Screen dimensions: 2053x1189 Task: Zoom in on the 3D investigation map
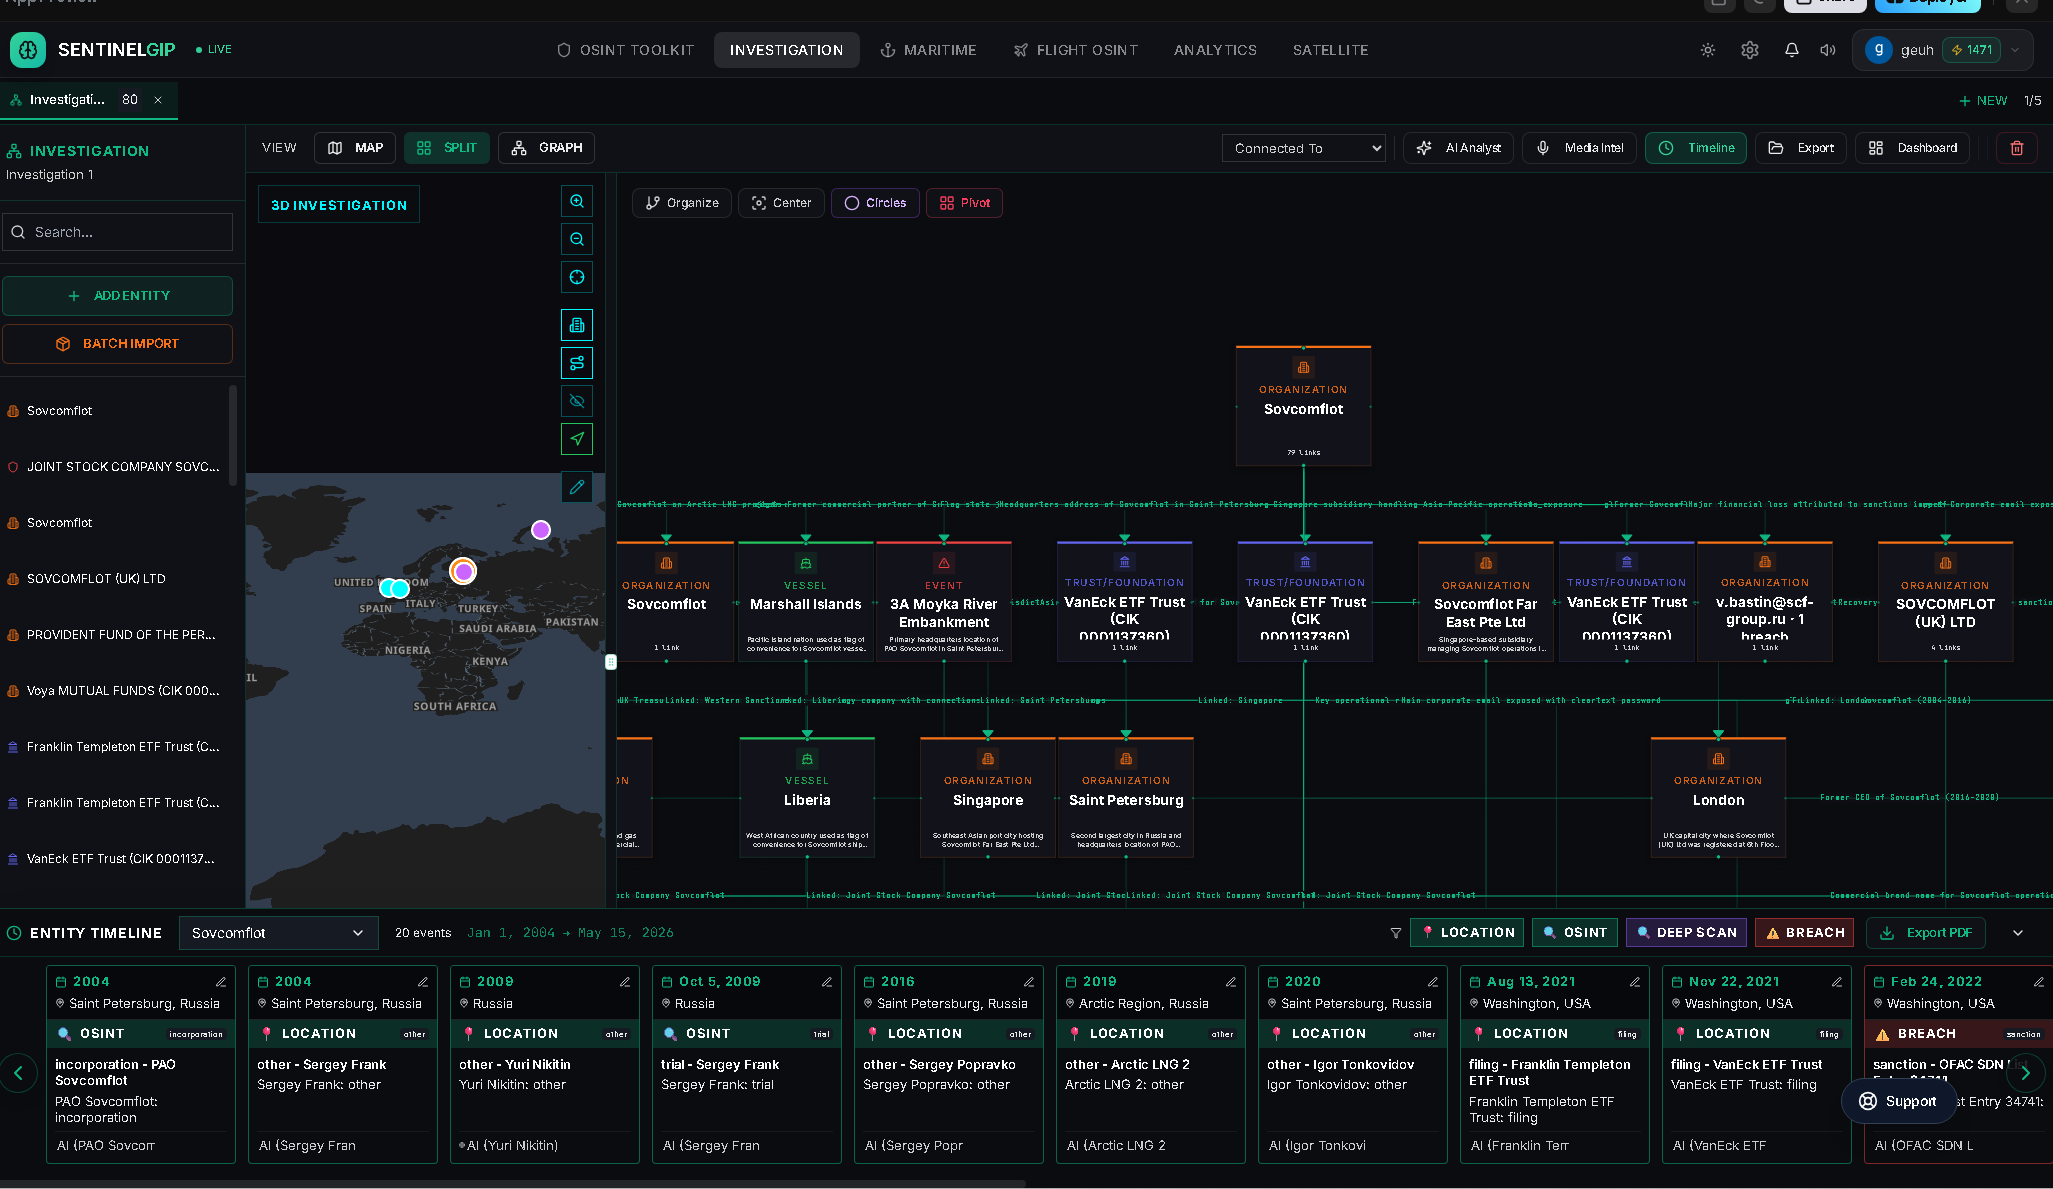coord(577,201)
